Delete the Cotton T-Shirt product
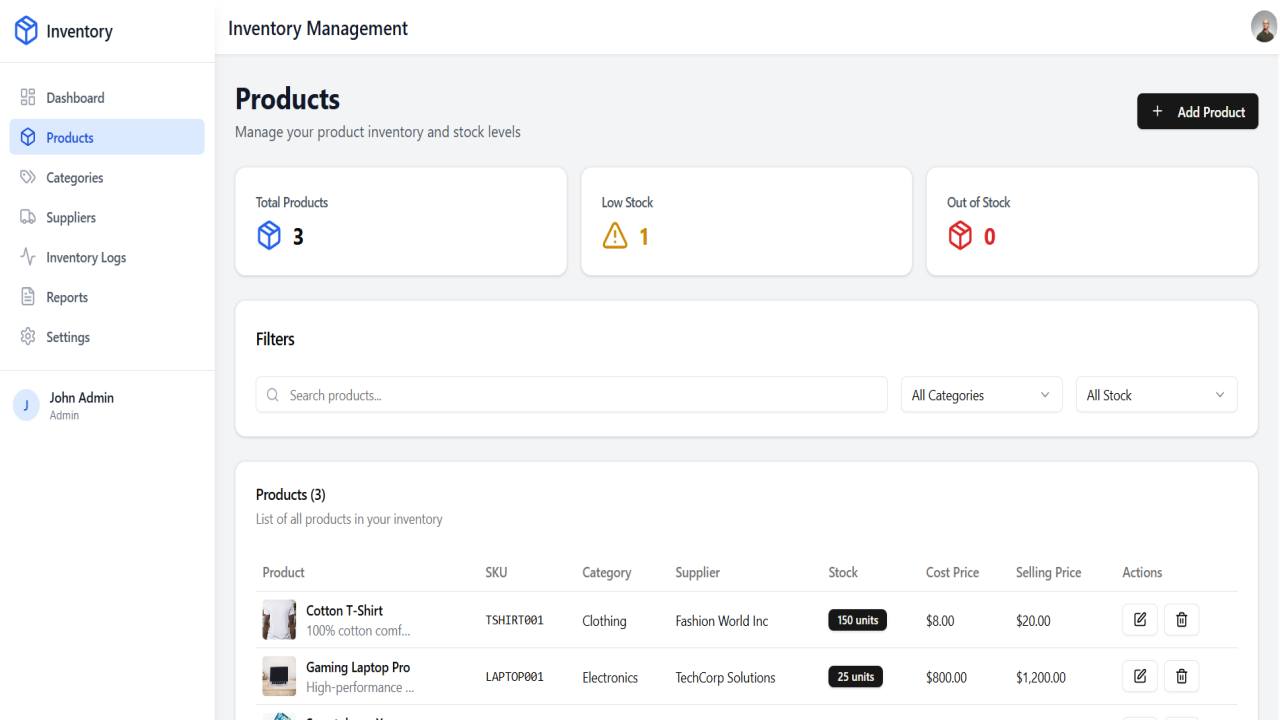 1181,620
